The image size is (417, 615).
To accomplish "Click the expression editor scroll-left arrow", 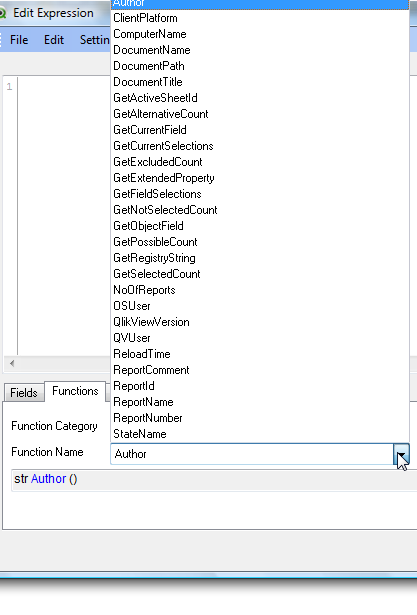I will click(x=12, y=363).
